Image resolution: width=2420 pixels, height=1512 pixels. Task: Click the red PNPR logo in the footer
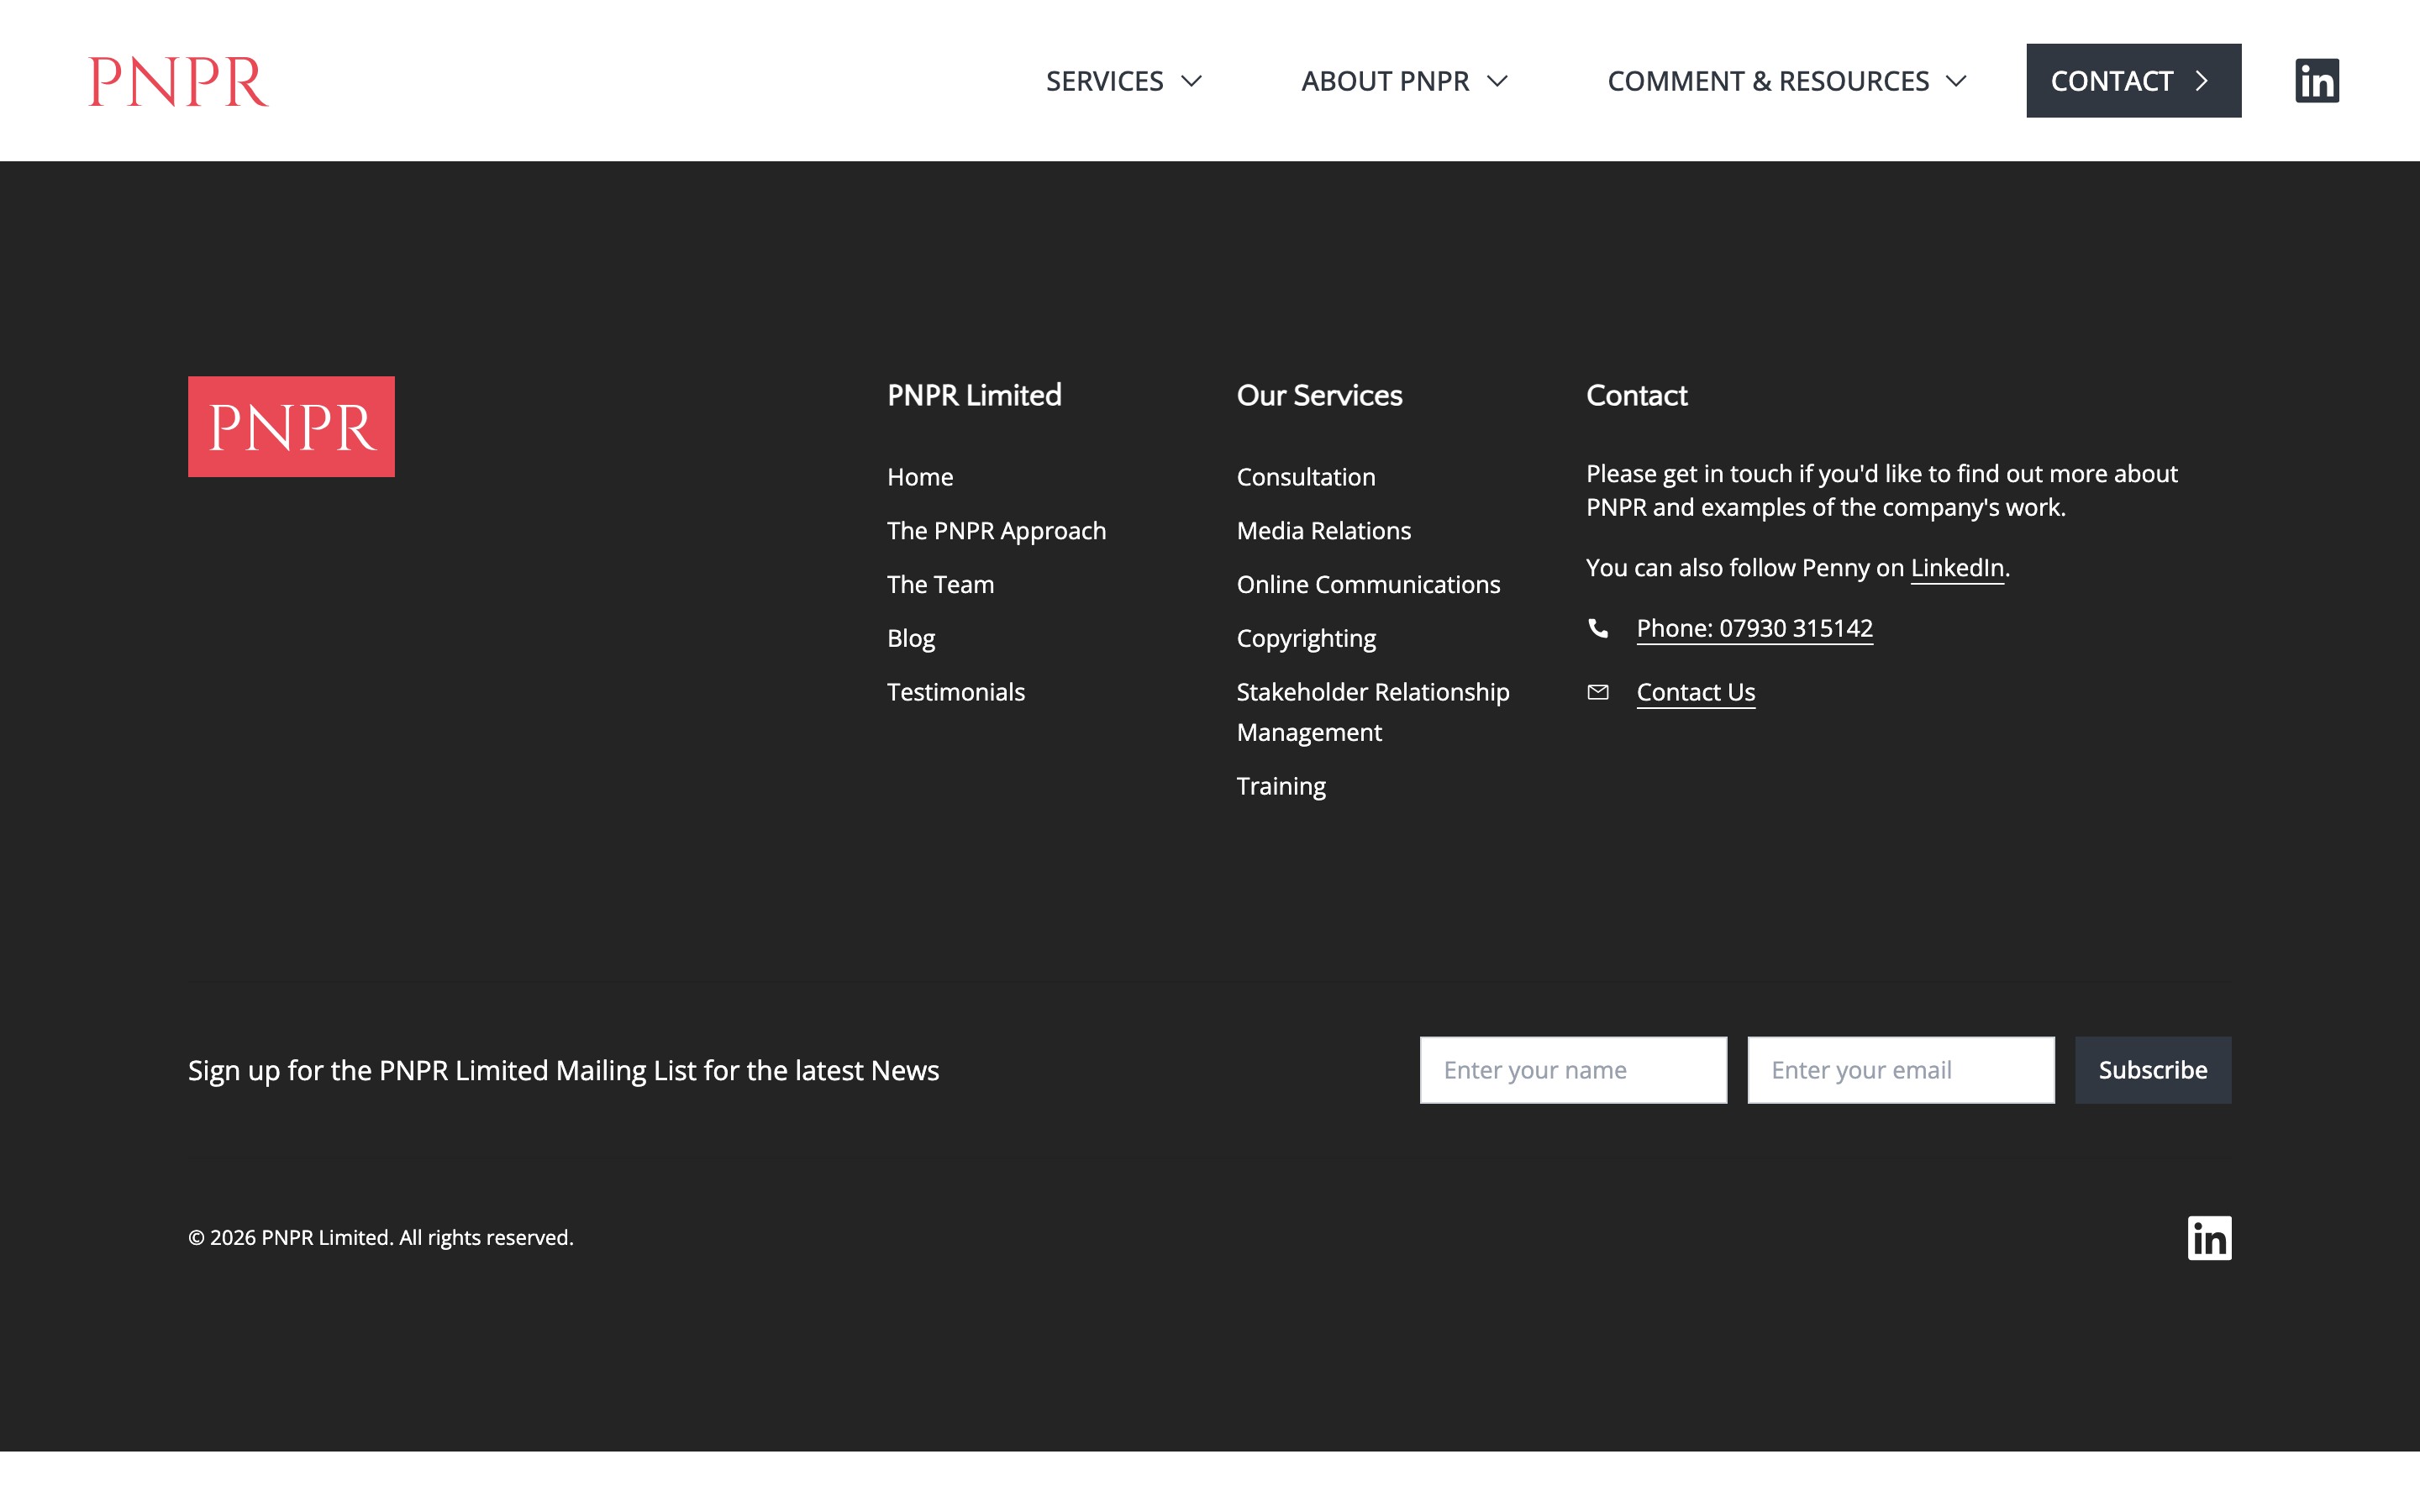[x=291, y=427]
